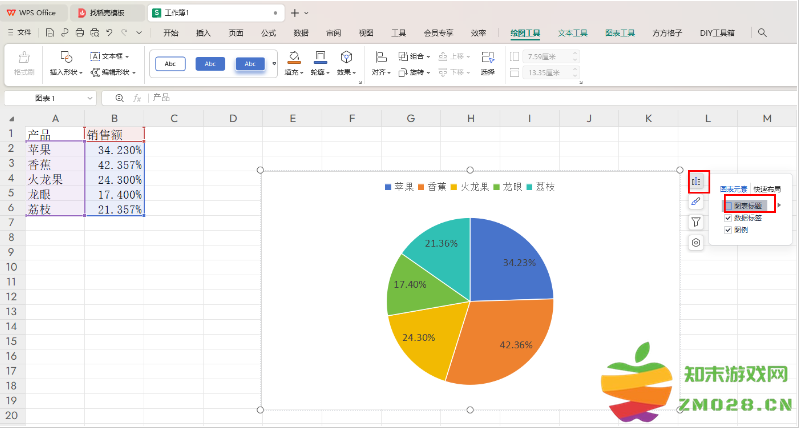This screenshot has height=428, width=800.
Task: Click the chart elements icon beside chart
Action: [x=697, y=182]
